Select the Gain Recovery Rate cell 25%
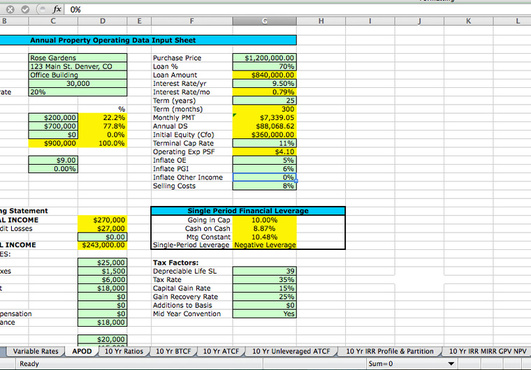 264,297
